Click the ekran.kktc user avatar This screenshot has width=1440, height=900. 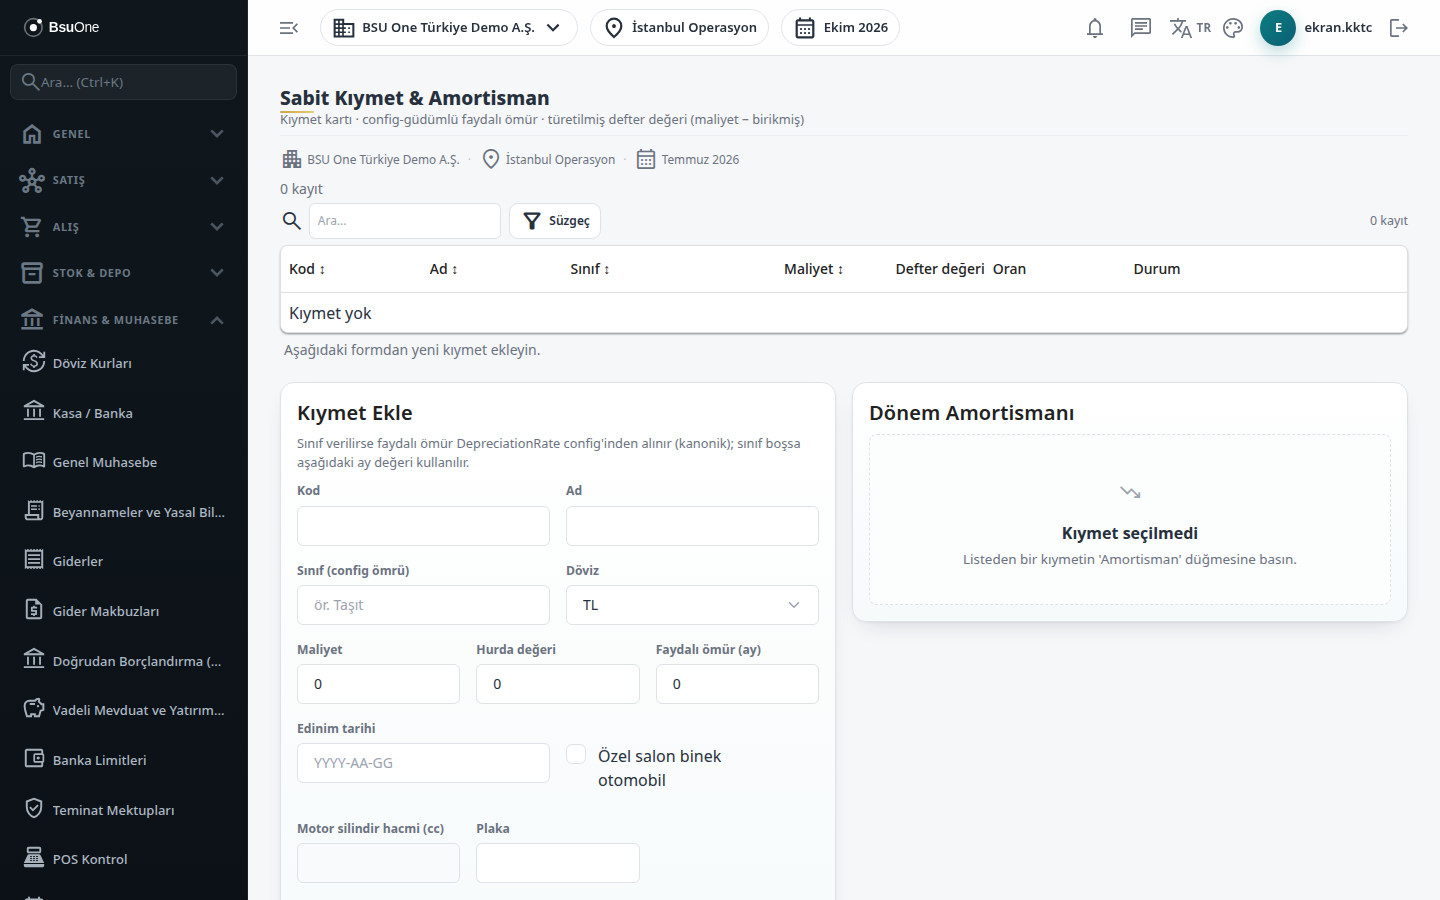pyautogui.click(x=1278, y=28)
